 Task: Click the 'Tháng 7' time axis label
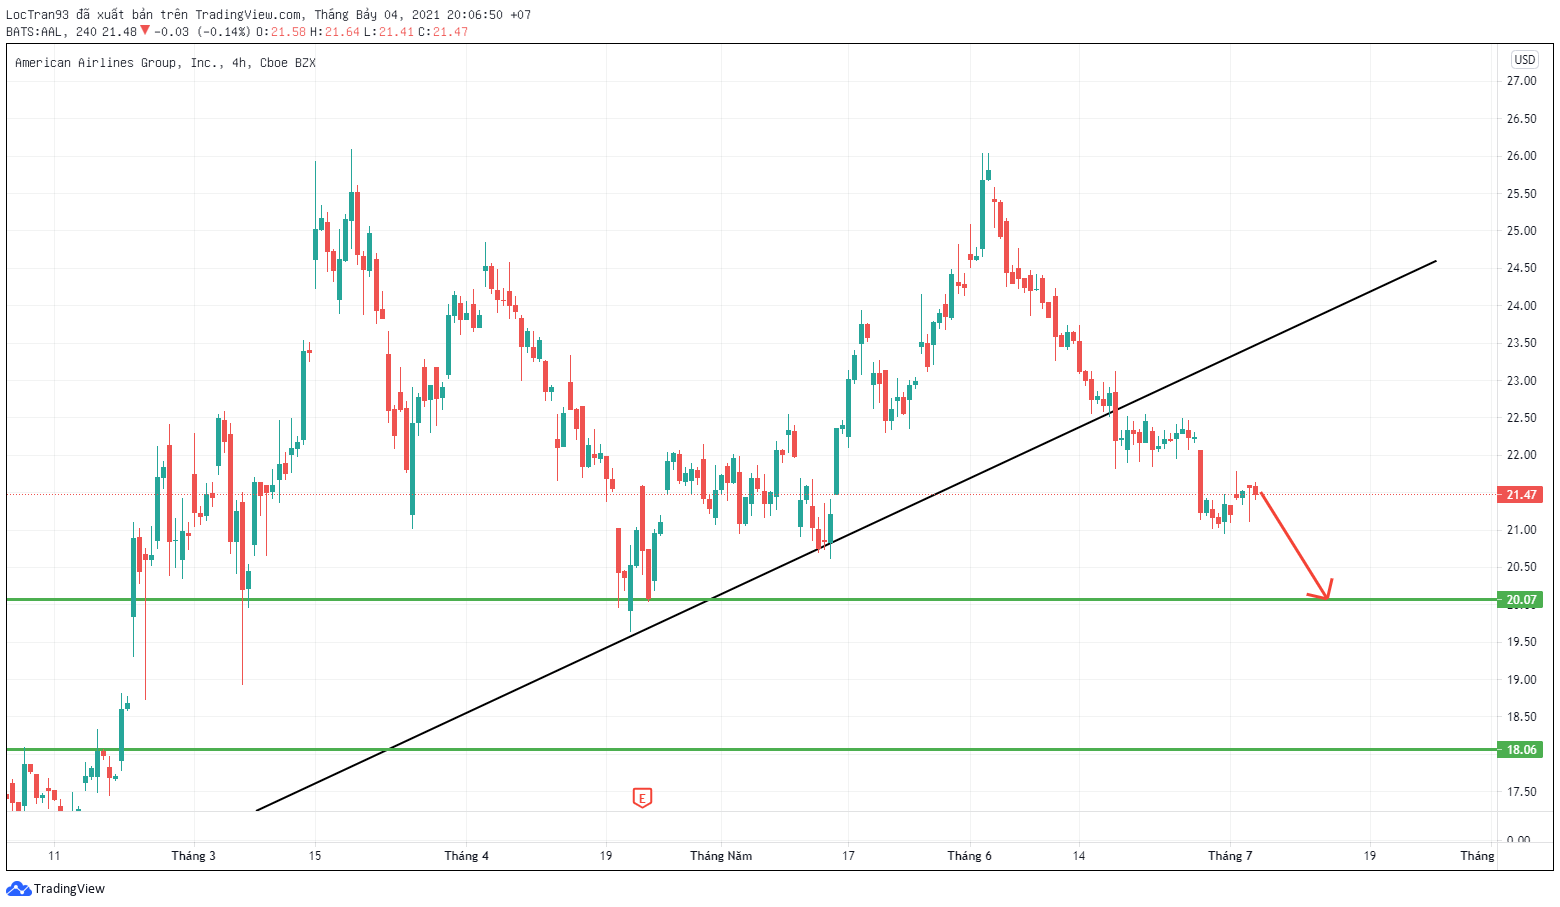click(x=1230, y=856)
